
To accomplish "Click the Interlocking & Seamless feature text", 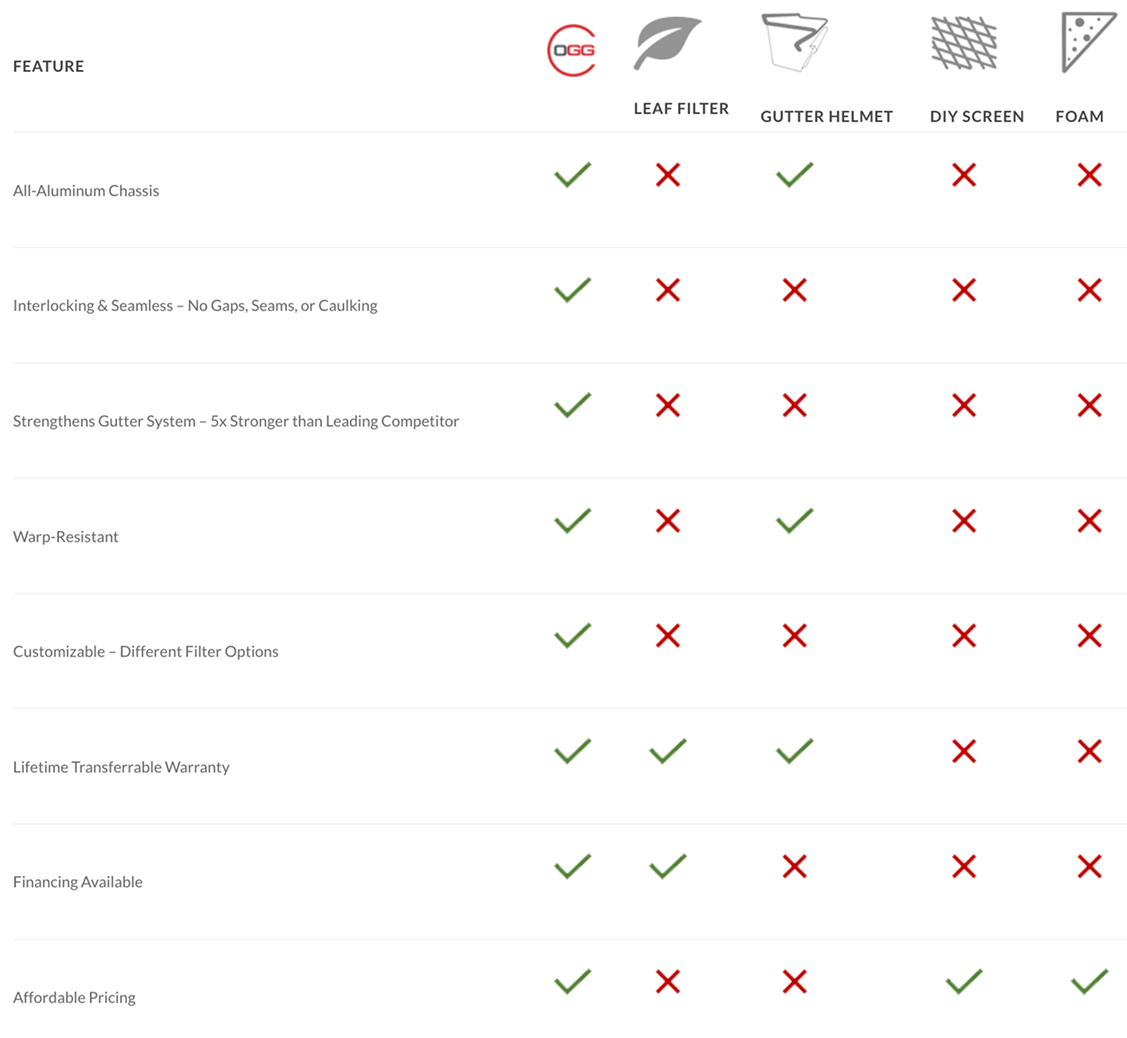I will (195, 306).
